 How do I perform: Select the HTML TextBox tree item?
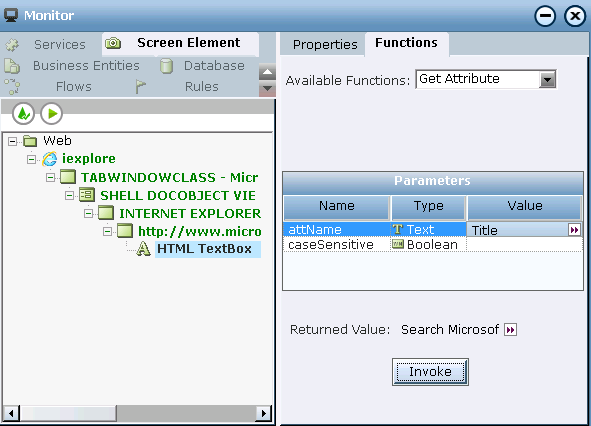click(204, 249)
